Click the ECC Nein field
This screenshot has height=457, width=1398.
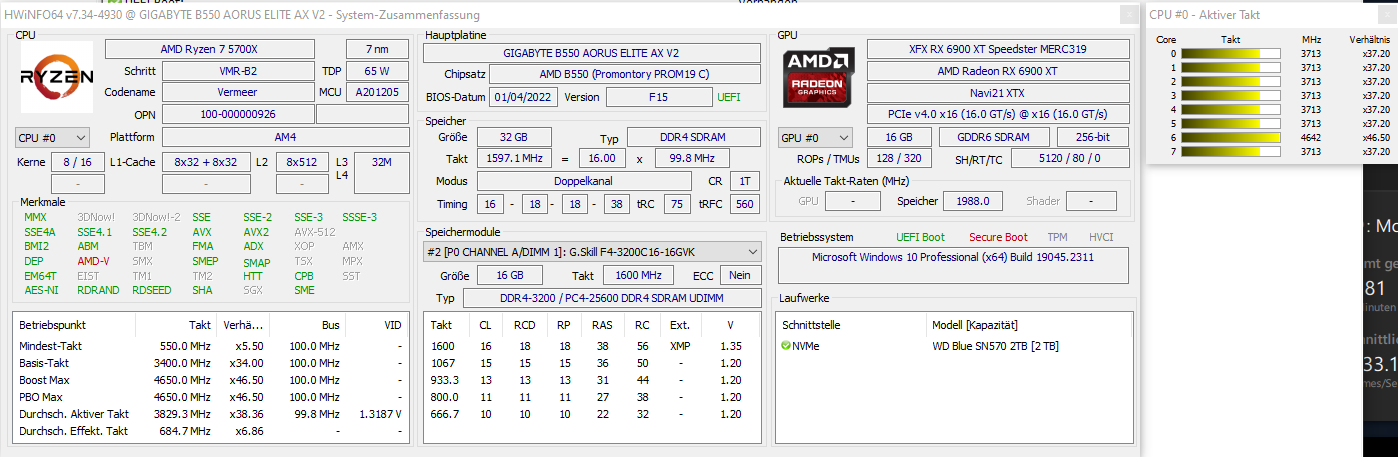(x=740, y=275)
